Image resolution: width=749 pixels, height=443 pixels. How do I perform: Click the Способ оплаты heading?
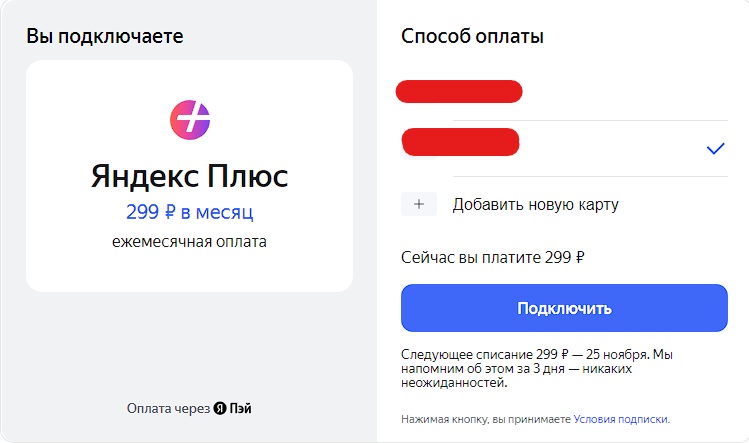472,37
